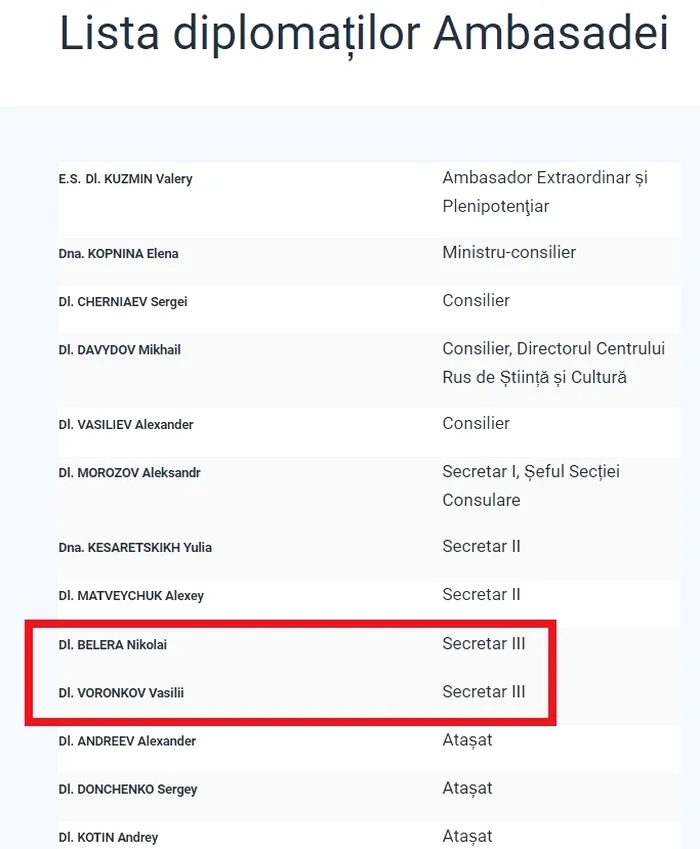Viewport: 700px width, 849px height.
Task: Select the row Dna. KOPNINA Elena
Action: (369, 262)
